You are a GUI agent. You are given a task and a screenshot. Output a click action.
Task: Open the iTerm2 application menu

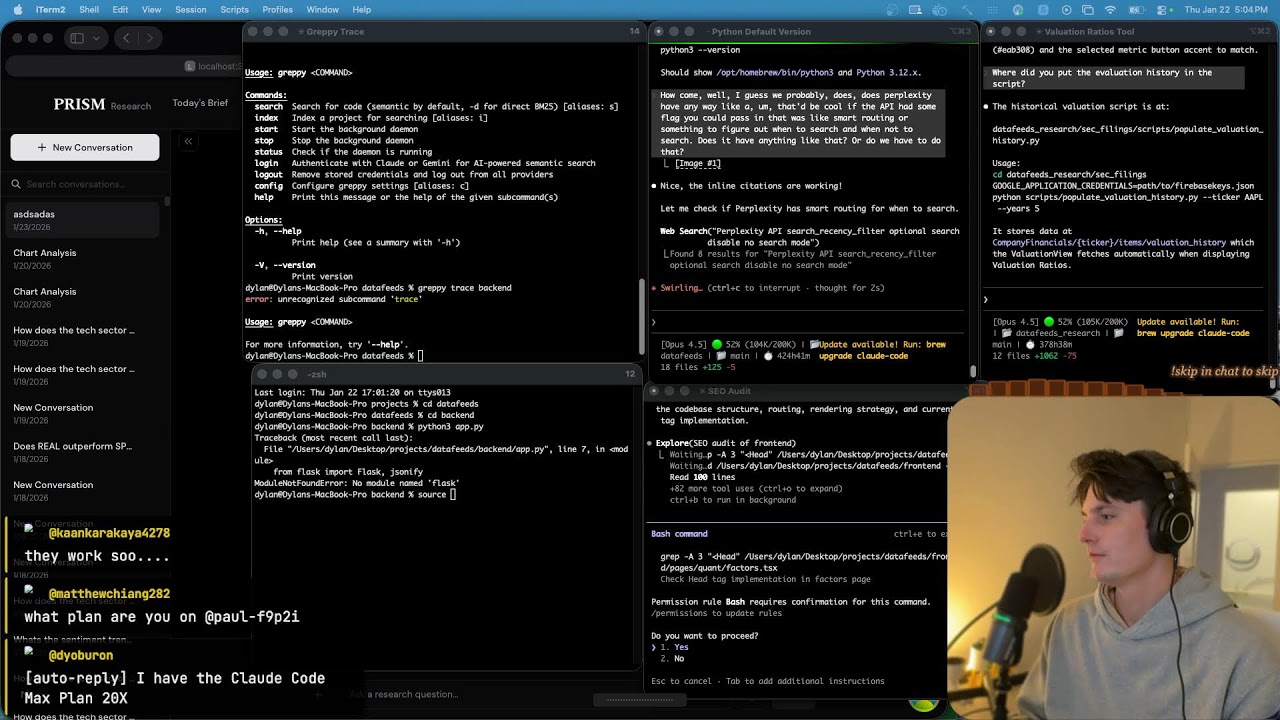(50, 10)
